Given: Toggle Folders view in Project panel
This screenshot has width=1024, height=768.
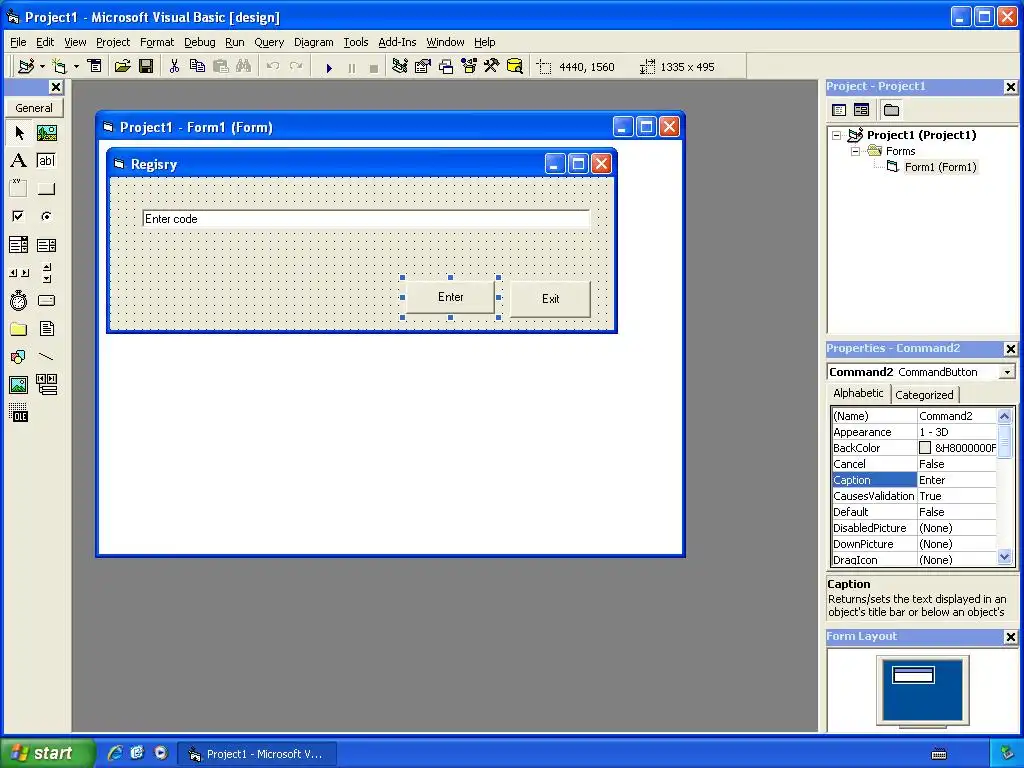Looking at the screenshot, I should (891, 110).
